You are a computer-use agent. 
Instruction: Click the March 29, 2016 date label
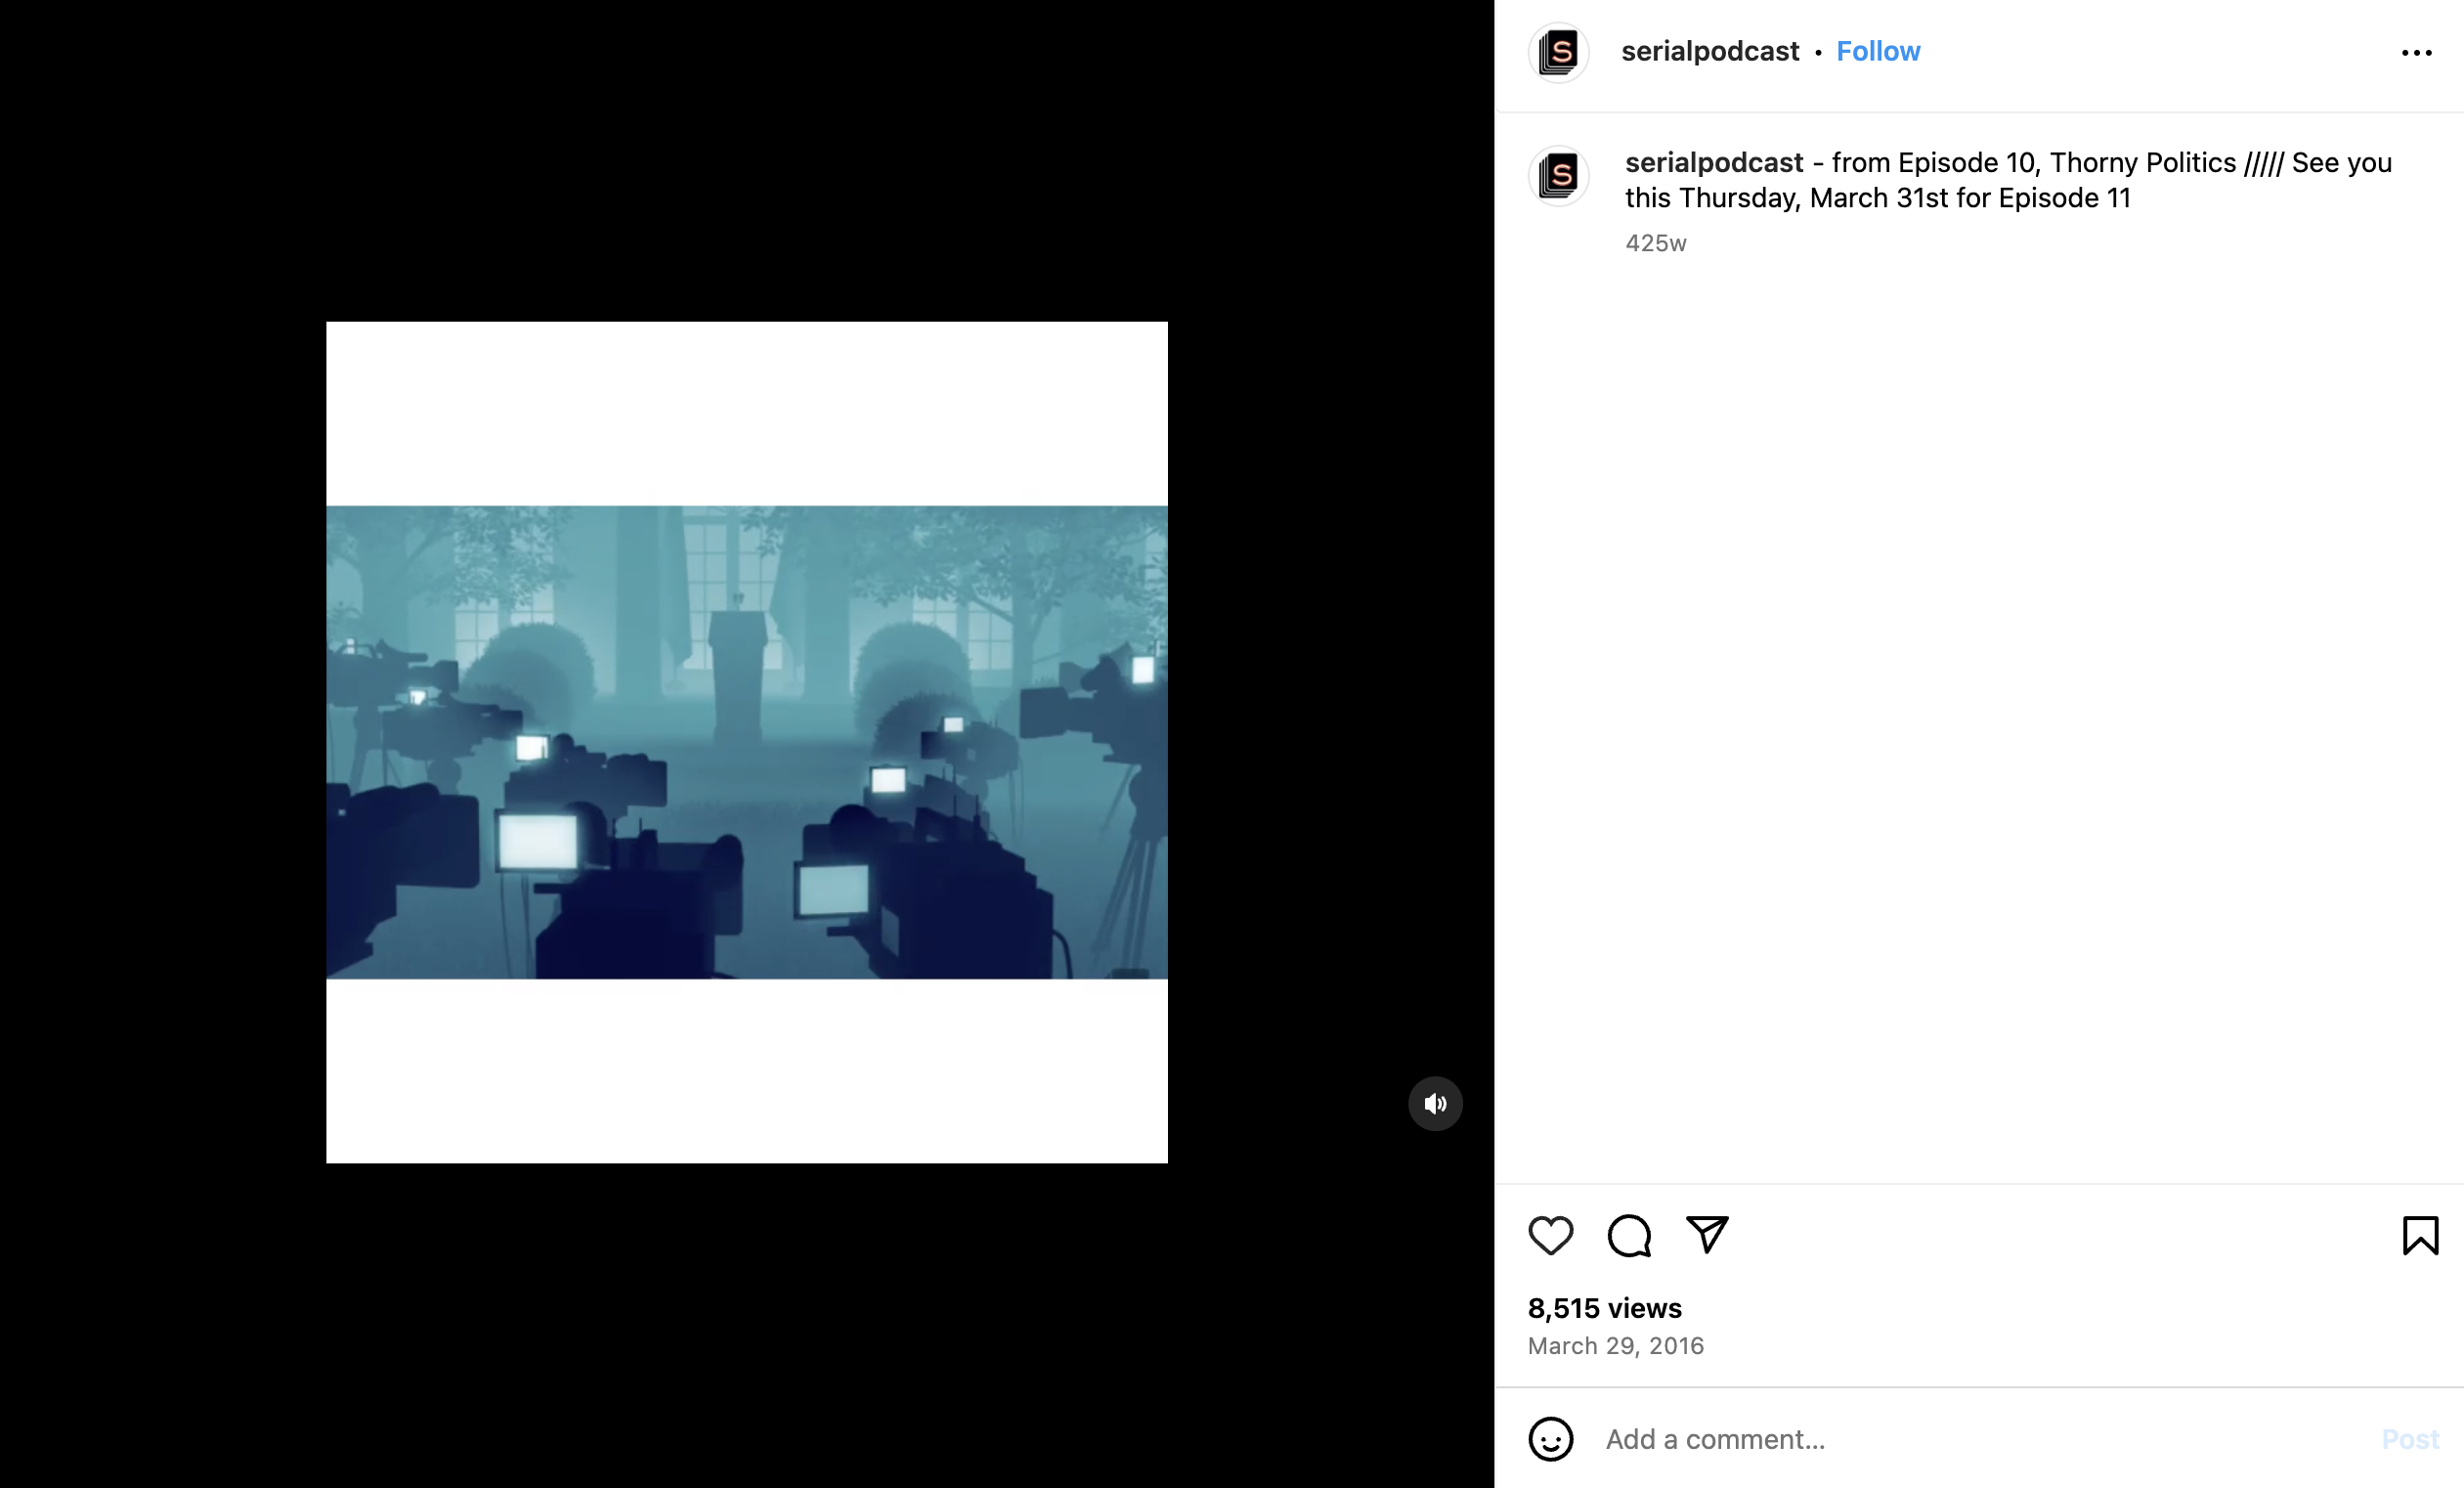click(x=1618, y=1347)
